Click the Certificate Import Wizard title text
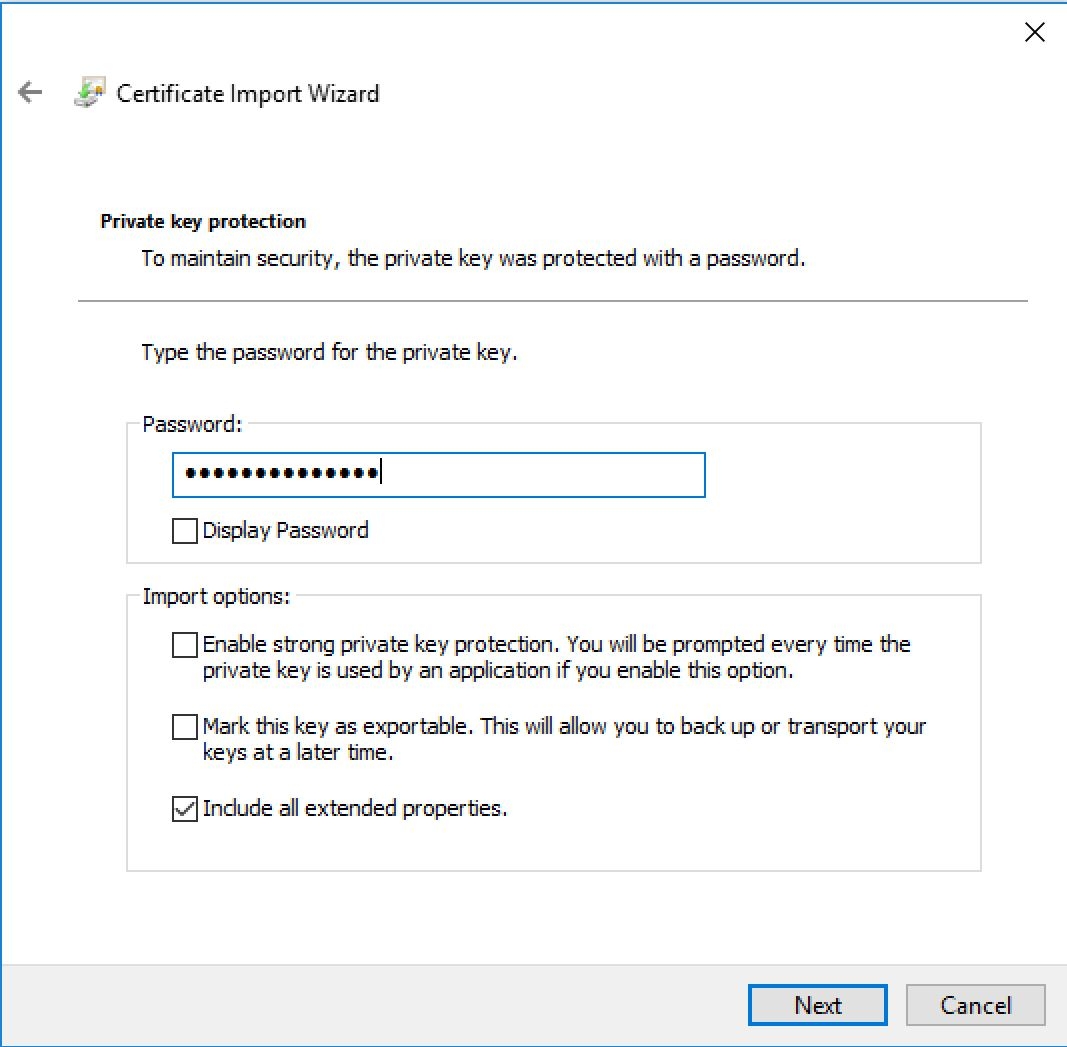Image resolution: width=1067 pixels, height=1047 pixels. [x=248, y=93]
